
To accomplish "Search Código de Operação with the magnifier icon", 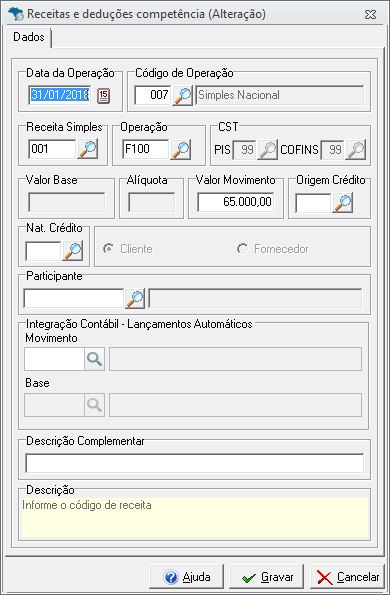I will pyautogui.click(x=182, y=95).
